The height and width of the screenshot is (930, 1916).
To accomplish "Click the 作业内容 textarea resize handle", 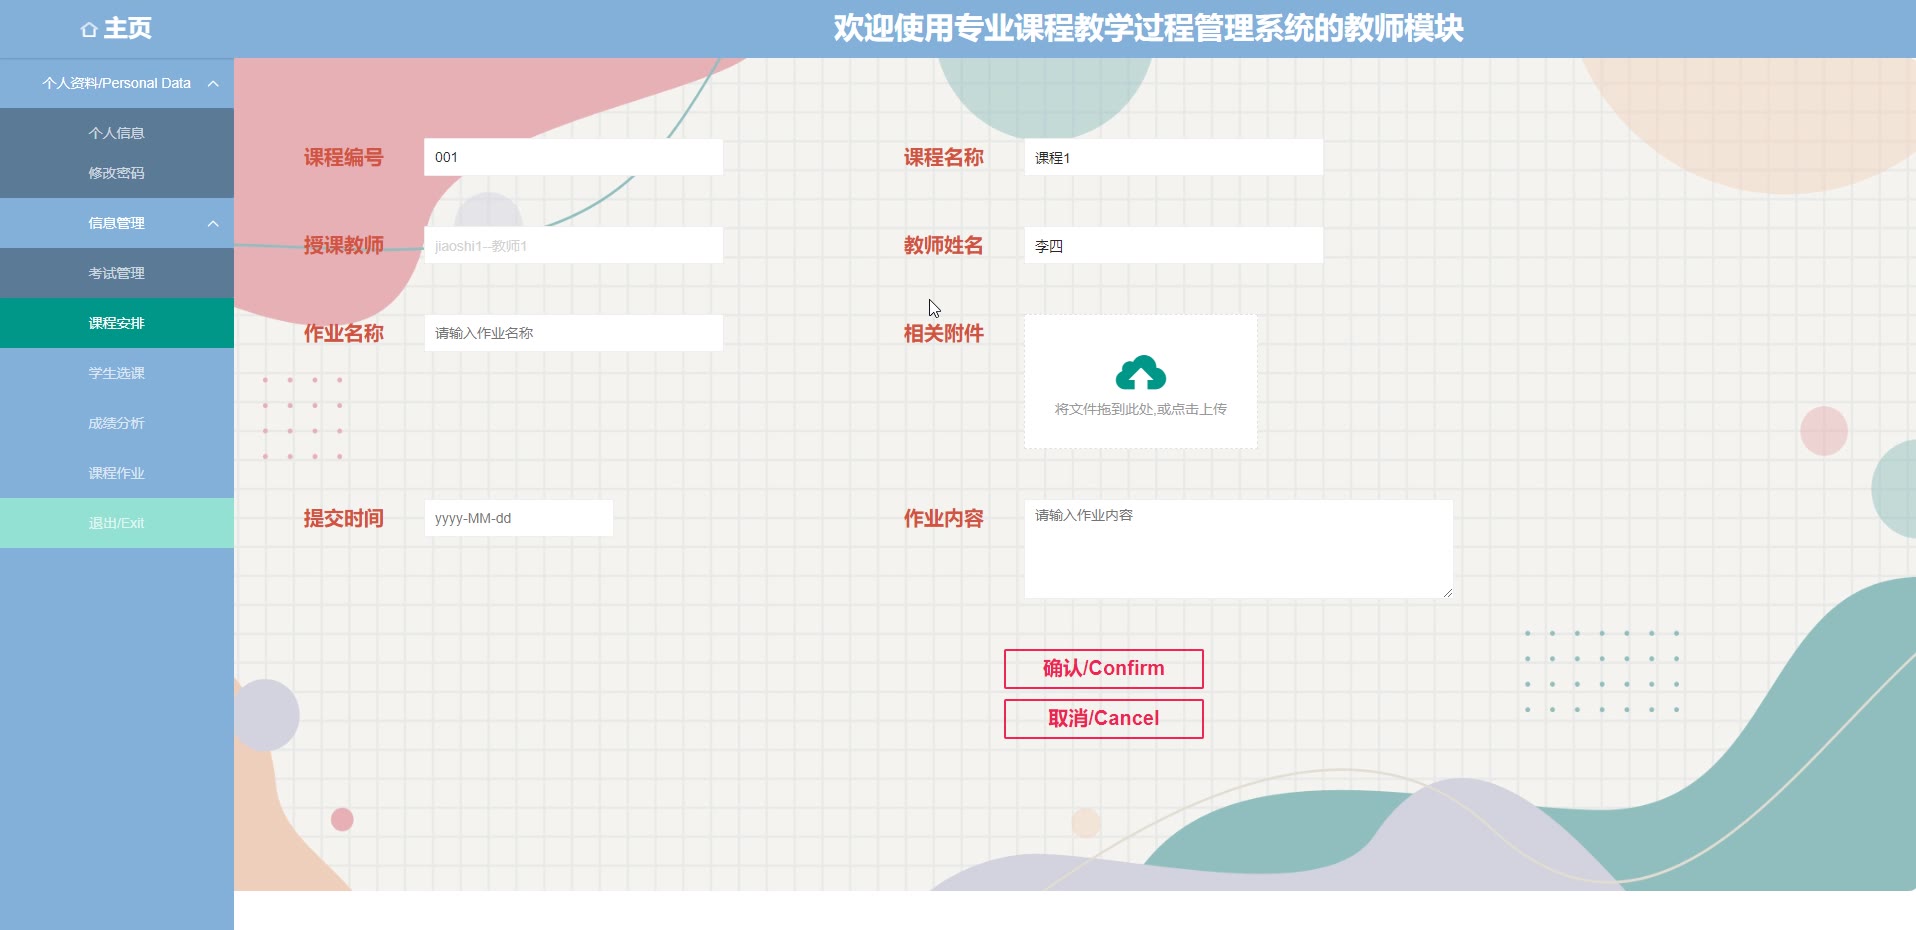I will 1447,593.
